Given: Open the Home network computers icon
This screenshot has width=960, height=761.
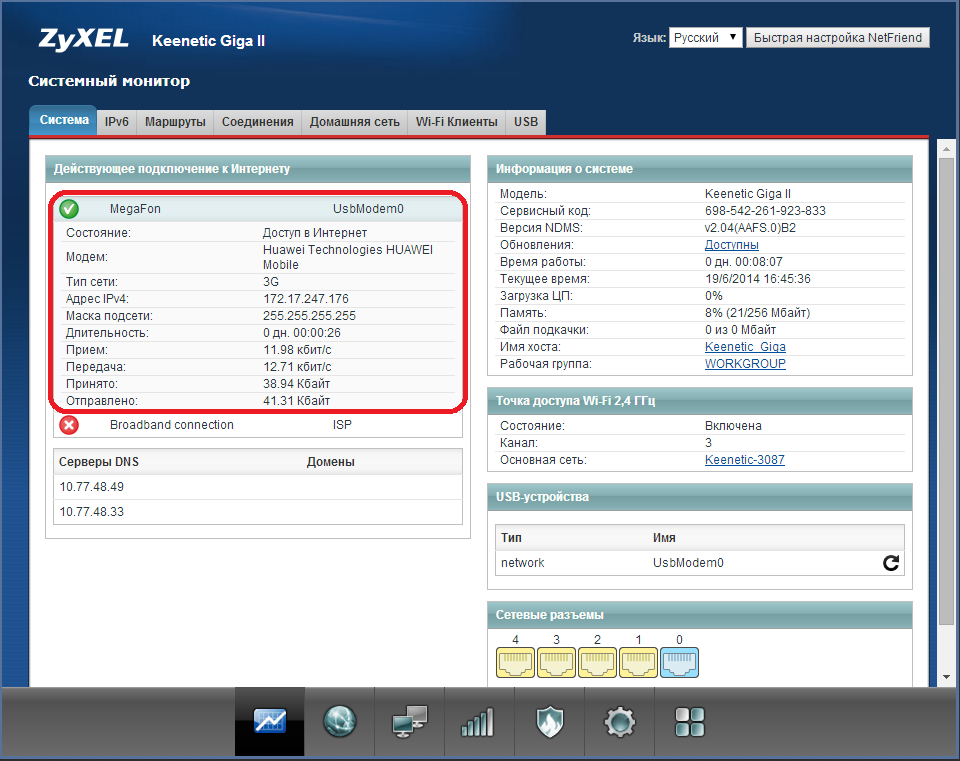Looking at the screenshot, I should tap(409, 721).
